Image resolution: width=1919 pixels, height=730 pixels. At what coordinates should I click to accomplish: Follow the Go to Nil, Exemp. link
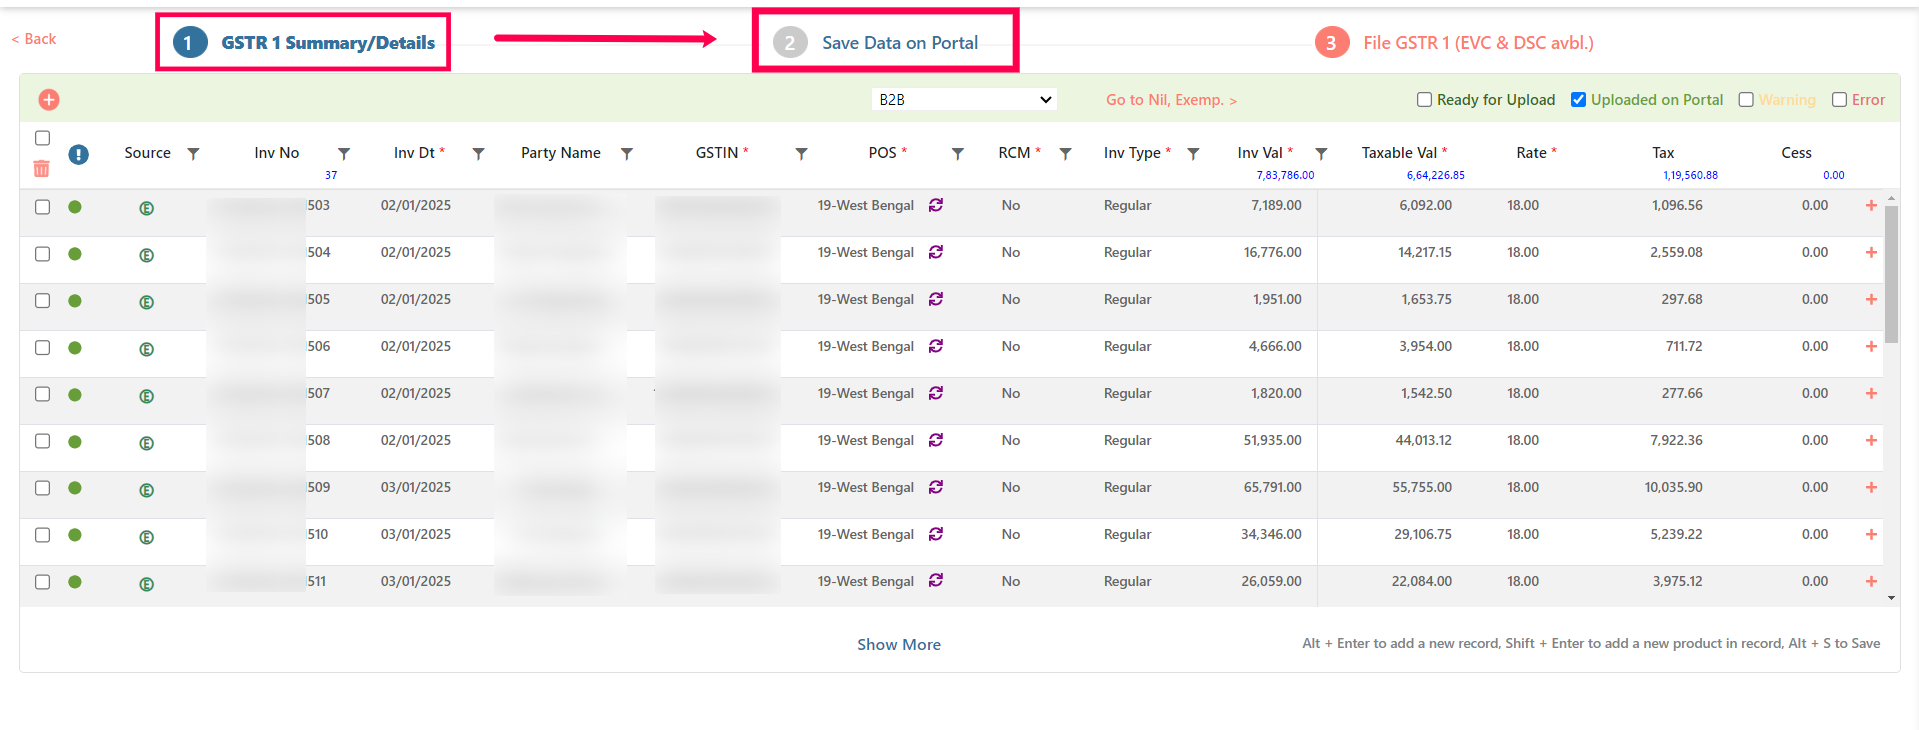[1171, 100]
